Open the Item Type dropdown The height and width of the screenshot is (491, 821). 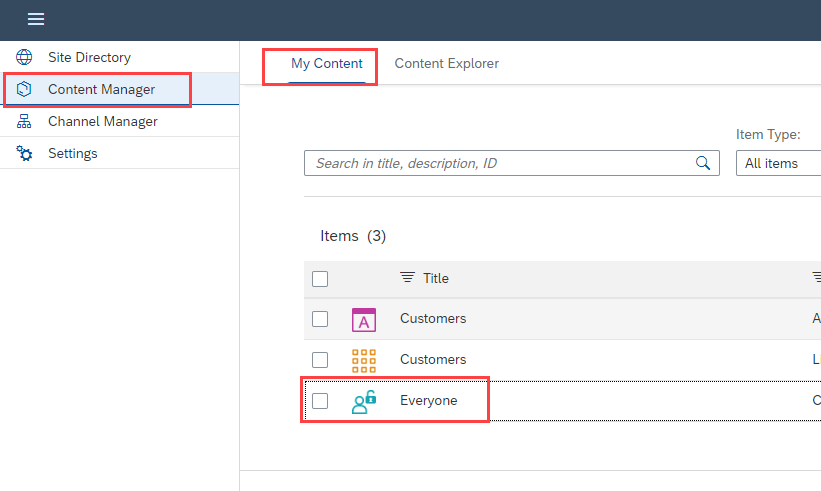point(779,163)
